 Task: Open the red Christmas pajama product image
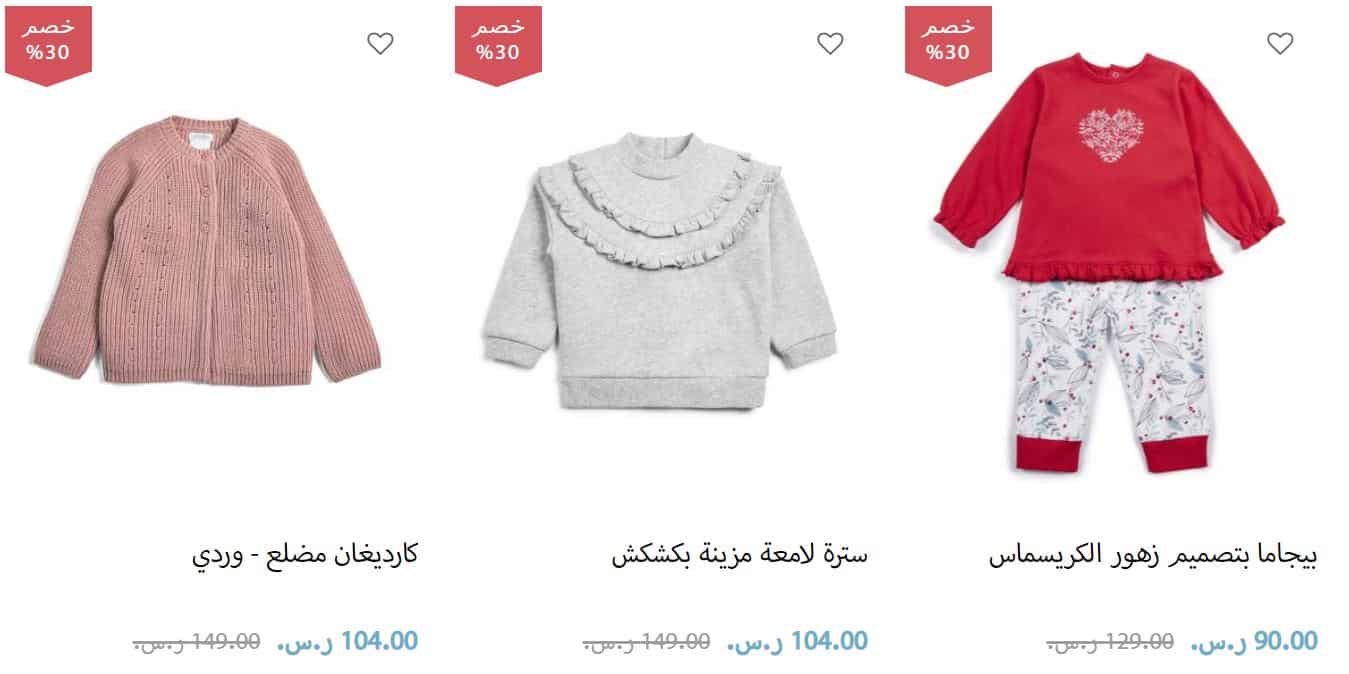pos(1109,262)
